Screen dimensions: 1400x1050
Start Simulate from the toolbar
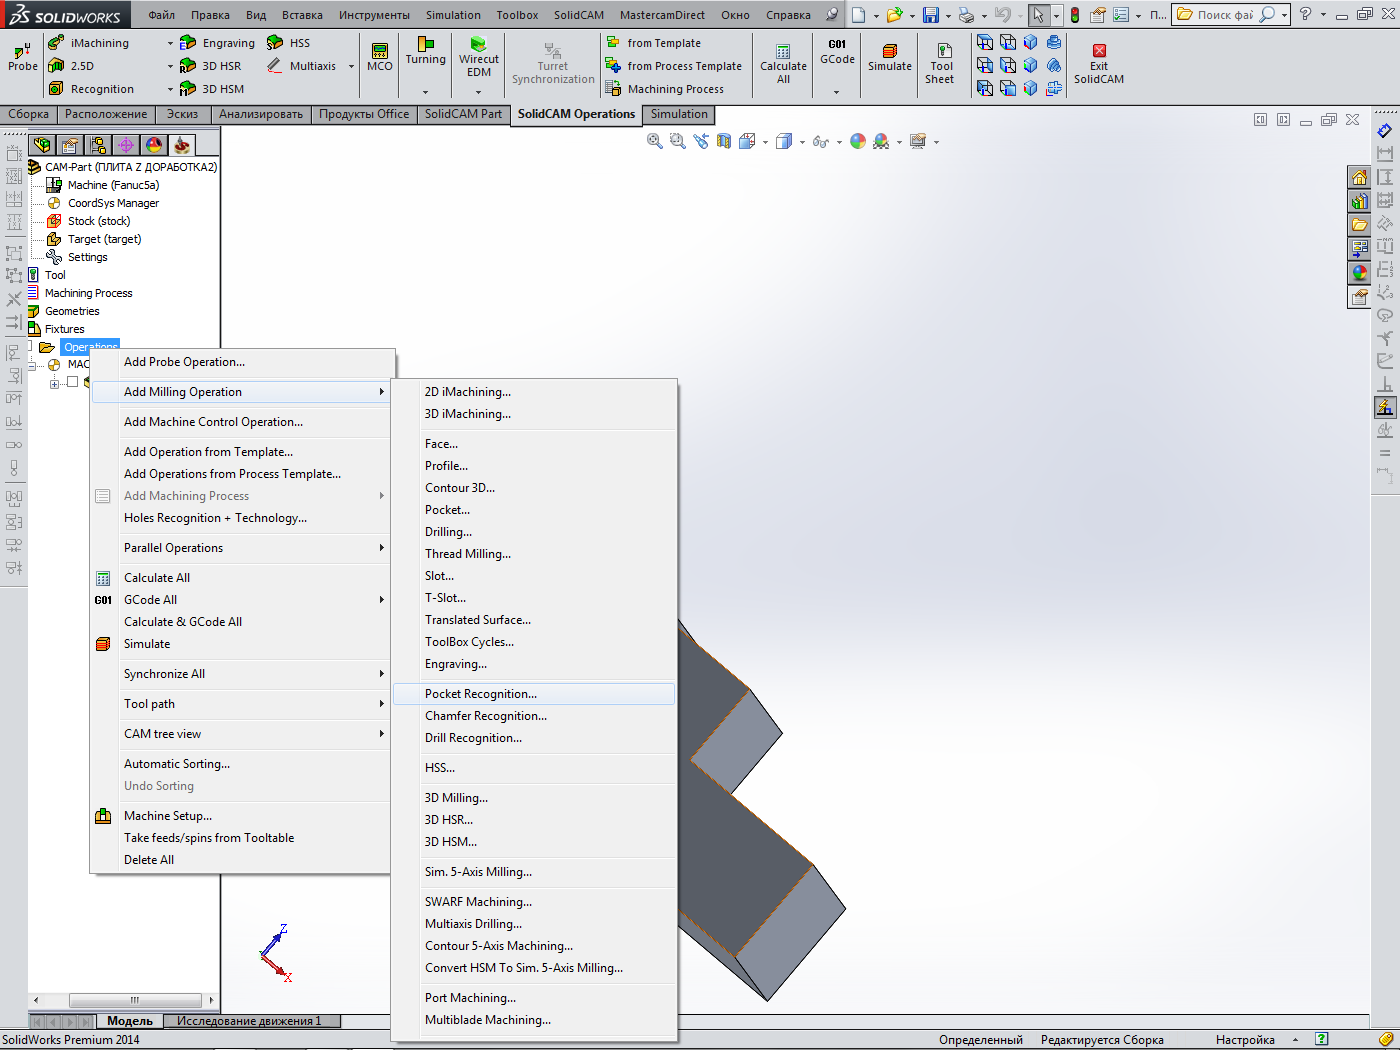pyautogui.click(x=890, y=58)
